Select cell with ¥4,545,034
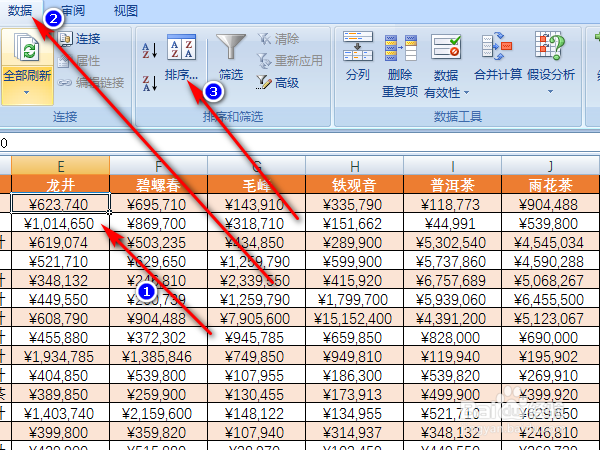The width and height of the screenshot is (600, 450). [550, 242]
